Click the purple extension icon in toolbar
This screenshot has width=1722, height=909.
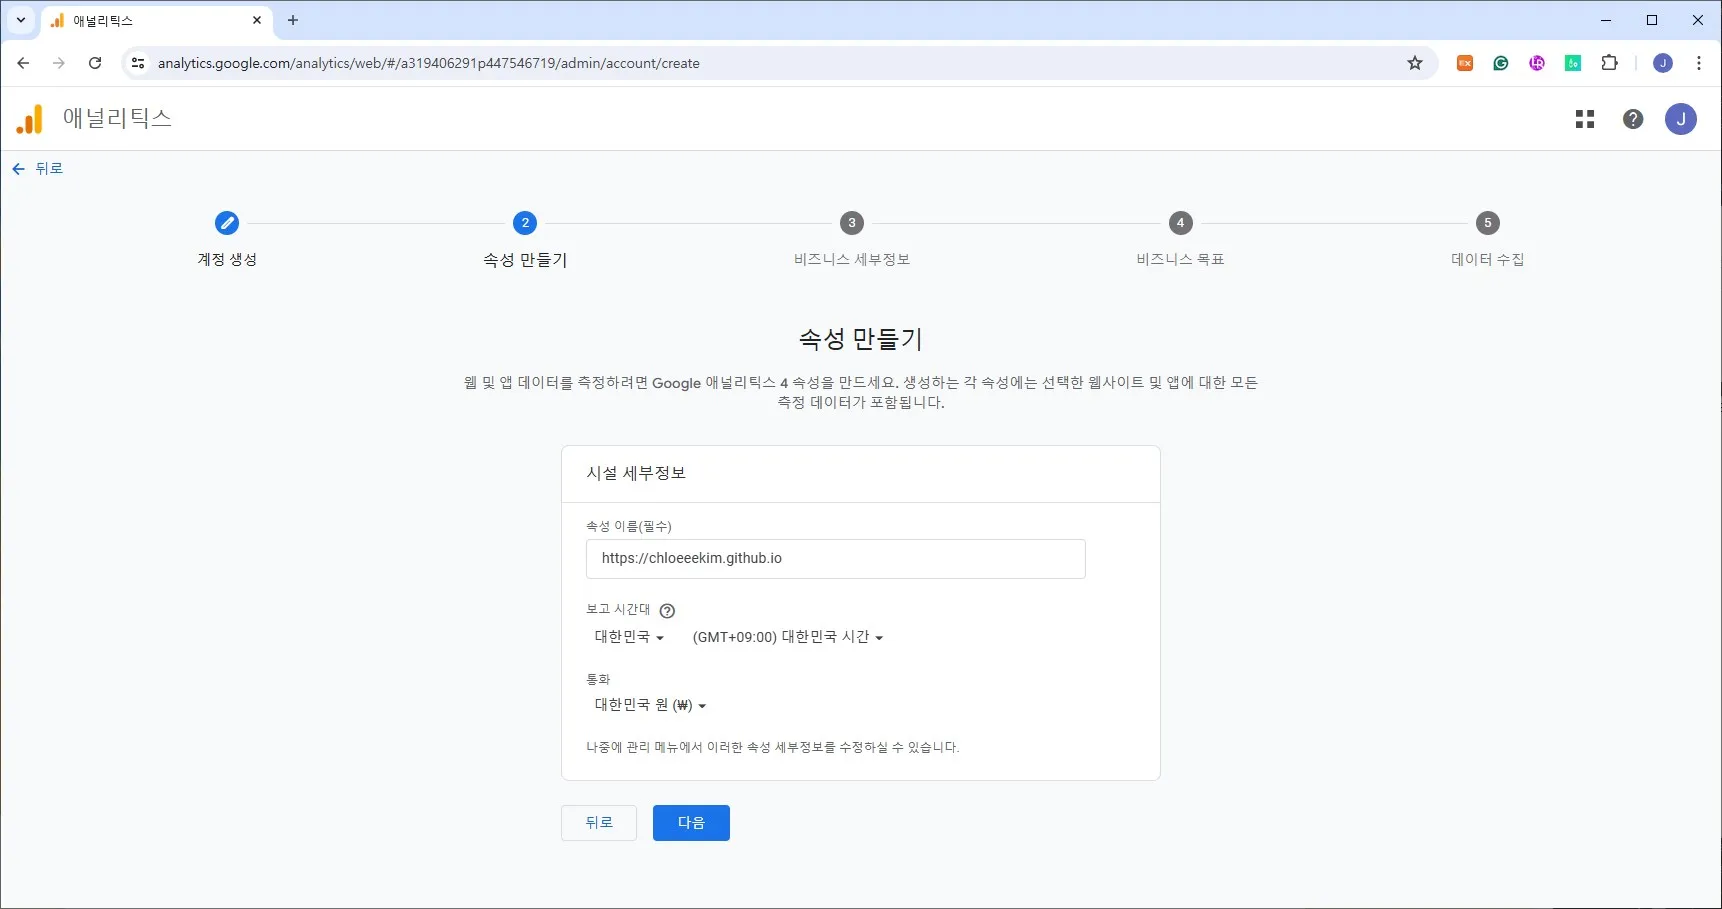[1537, 63]
